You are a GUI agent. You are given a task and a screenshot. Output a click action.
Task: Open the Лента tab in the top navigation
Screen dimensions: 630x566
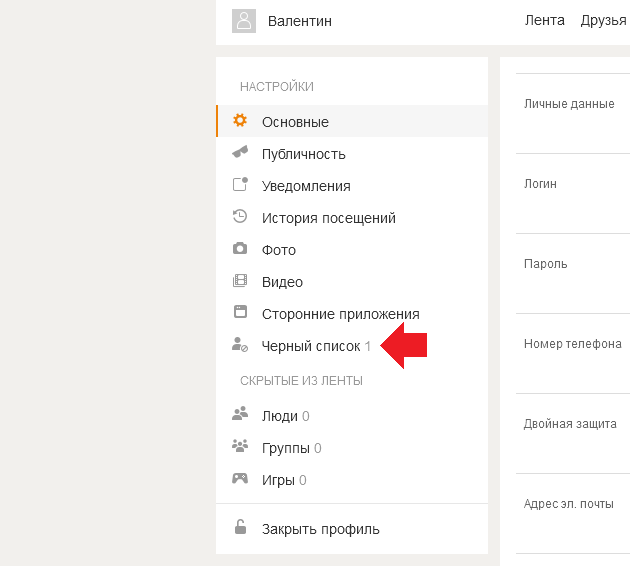544,20
